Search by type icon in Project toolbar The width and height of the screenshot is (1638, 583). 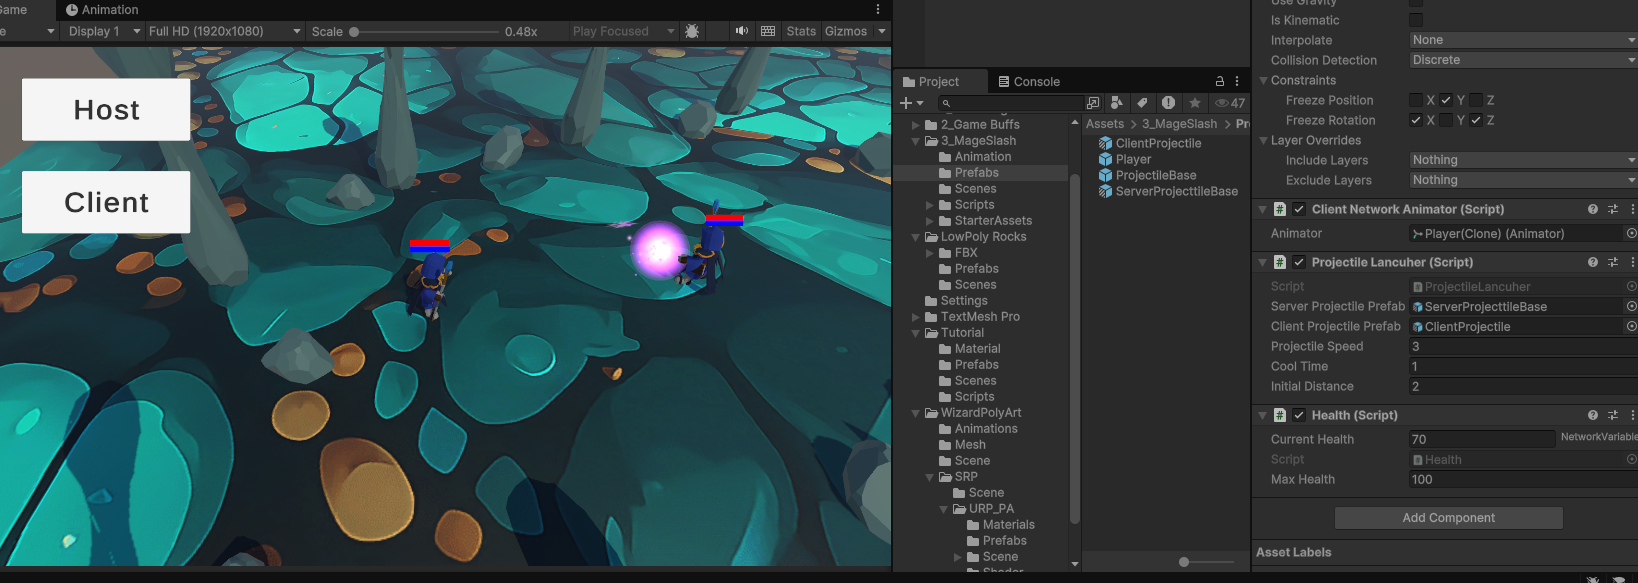[1117, 103]
